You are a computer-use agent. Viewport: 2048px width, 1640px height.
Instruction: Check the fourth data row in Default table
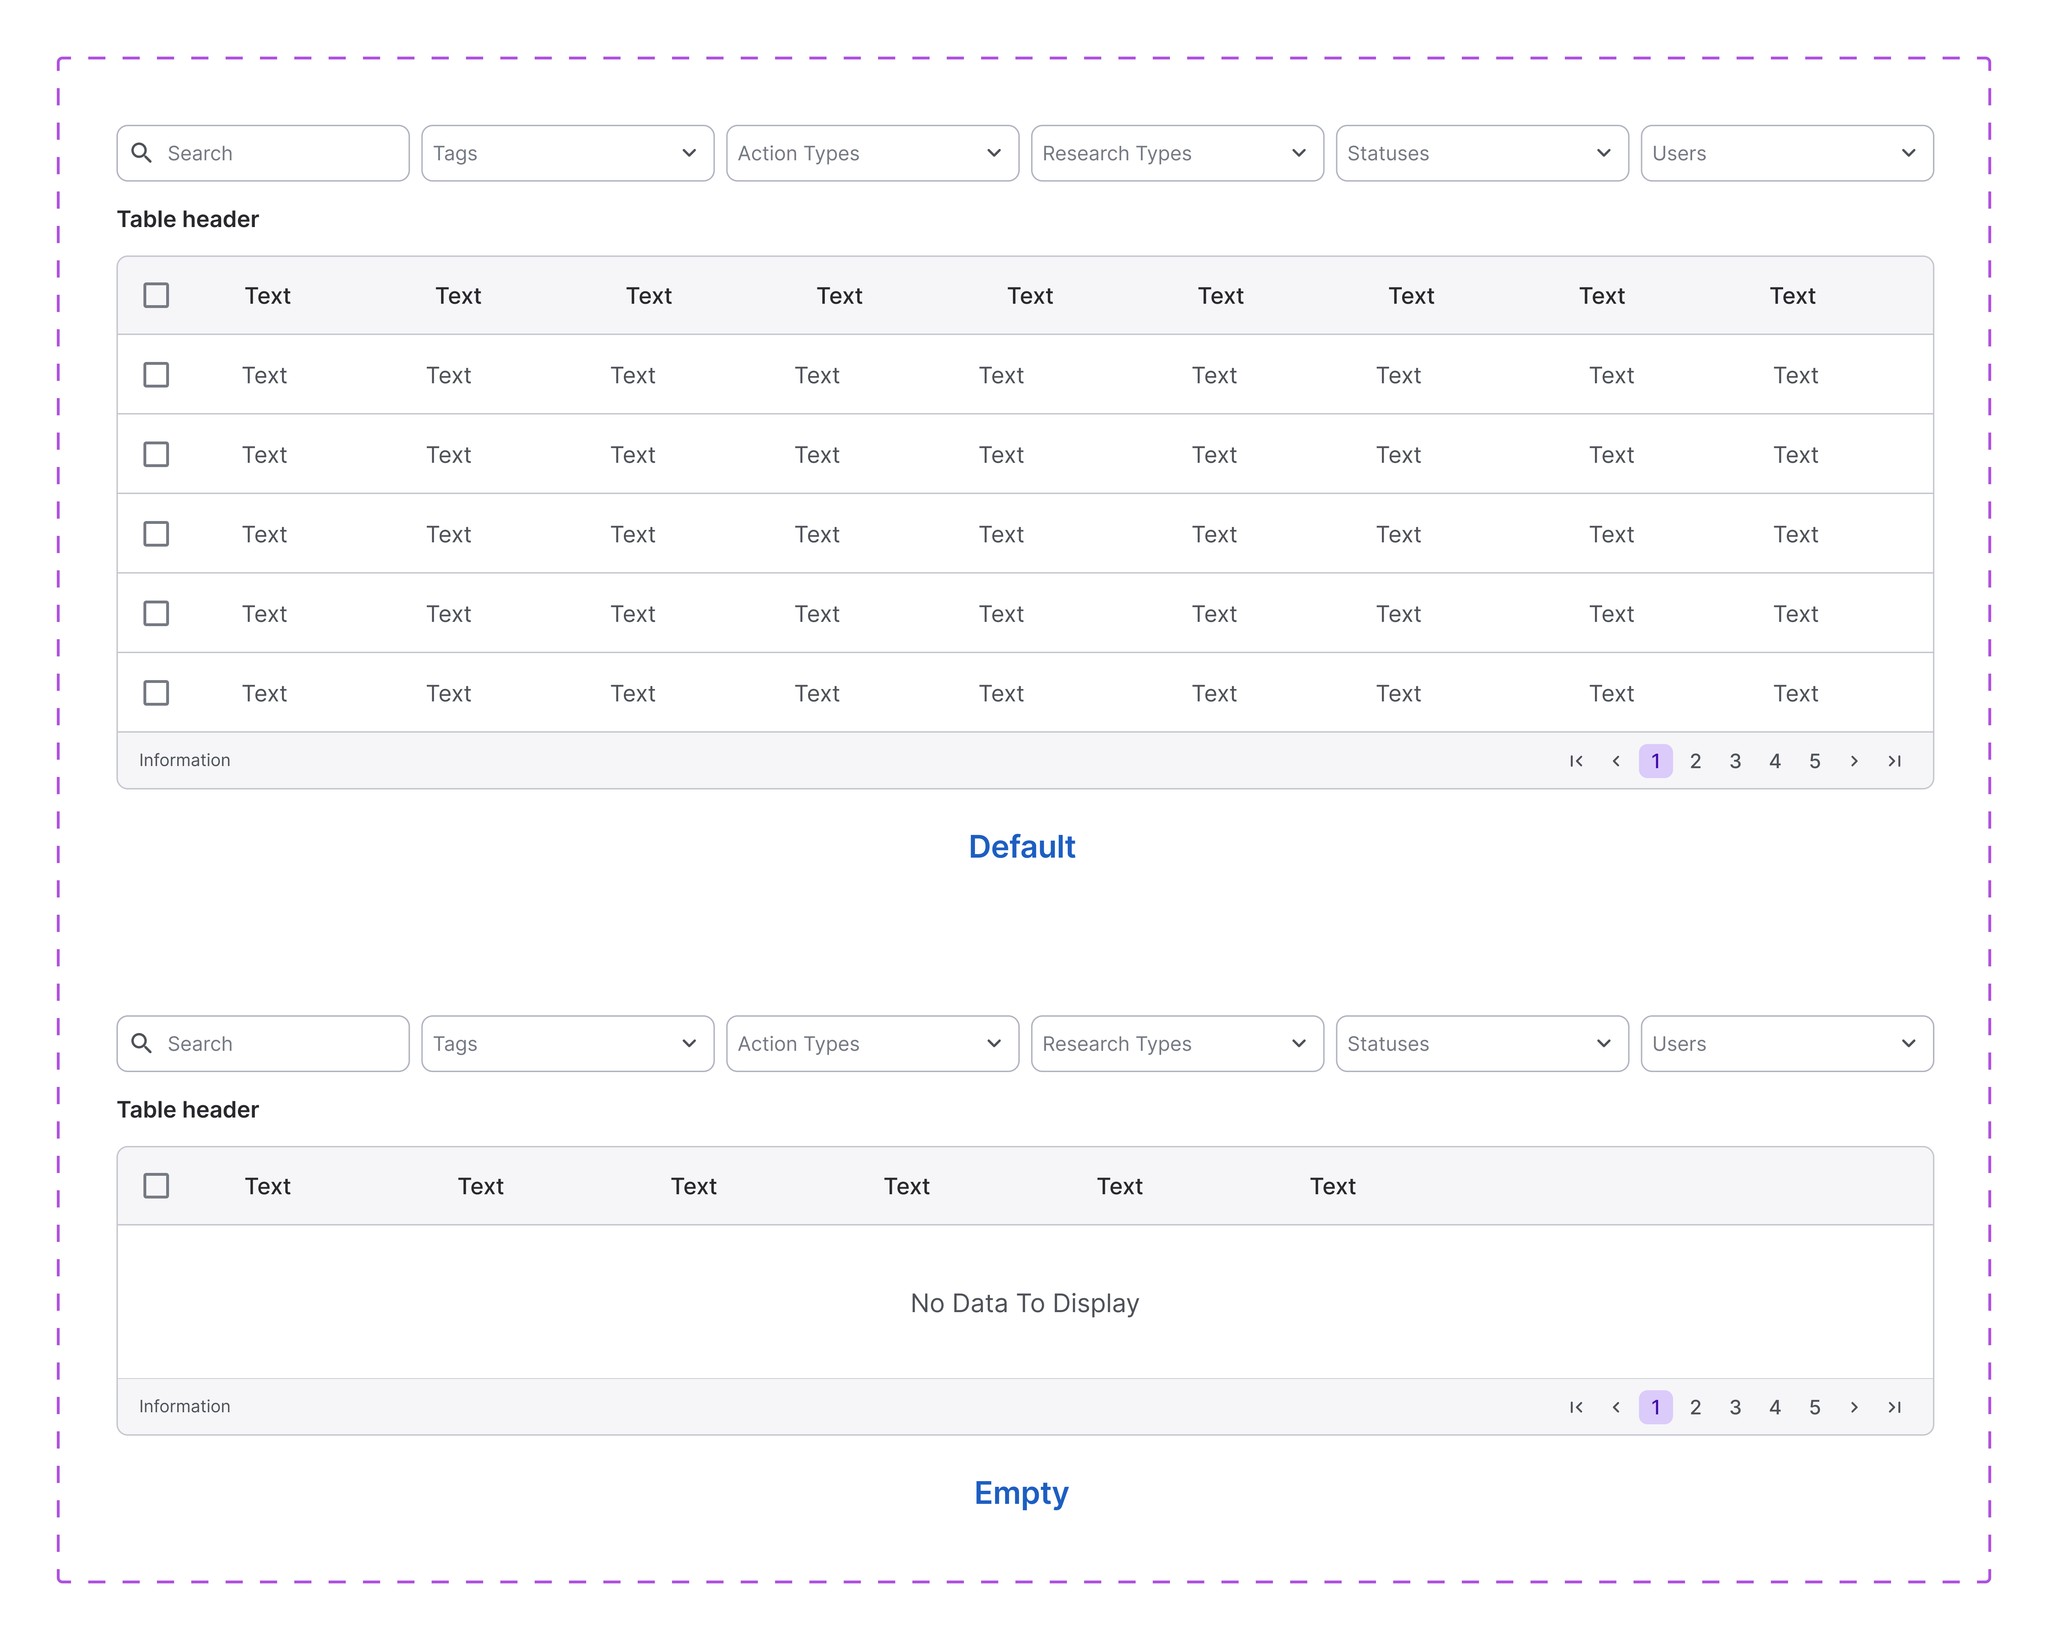click(x=156, y=613)
